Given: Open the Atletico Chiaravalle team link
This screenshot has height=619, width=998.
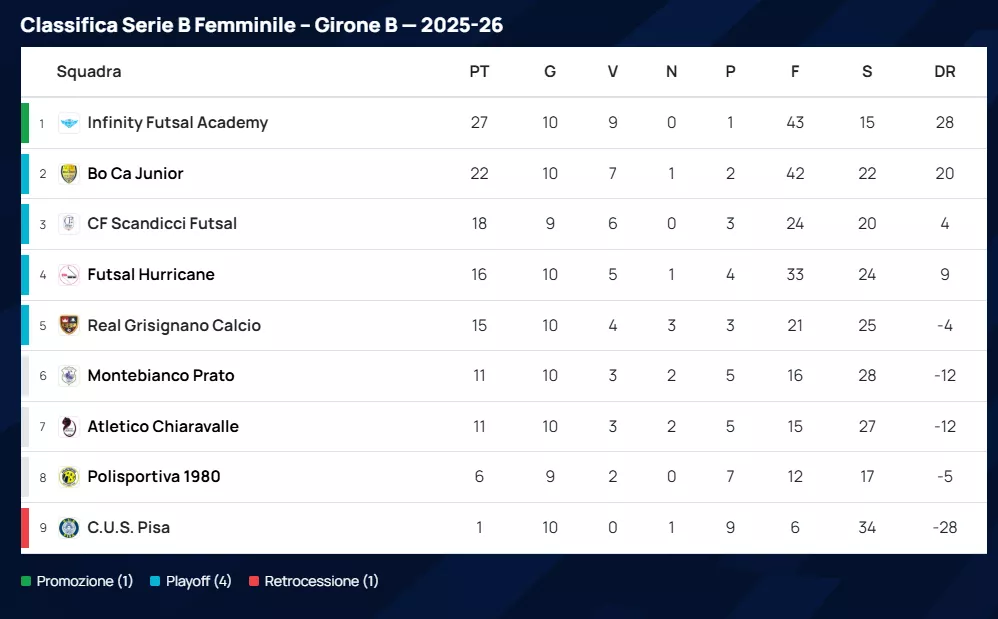Looking at the screenshot, I should [163, 427].
